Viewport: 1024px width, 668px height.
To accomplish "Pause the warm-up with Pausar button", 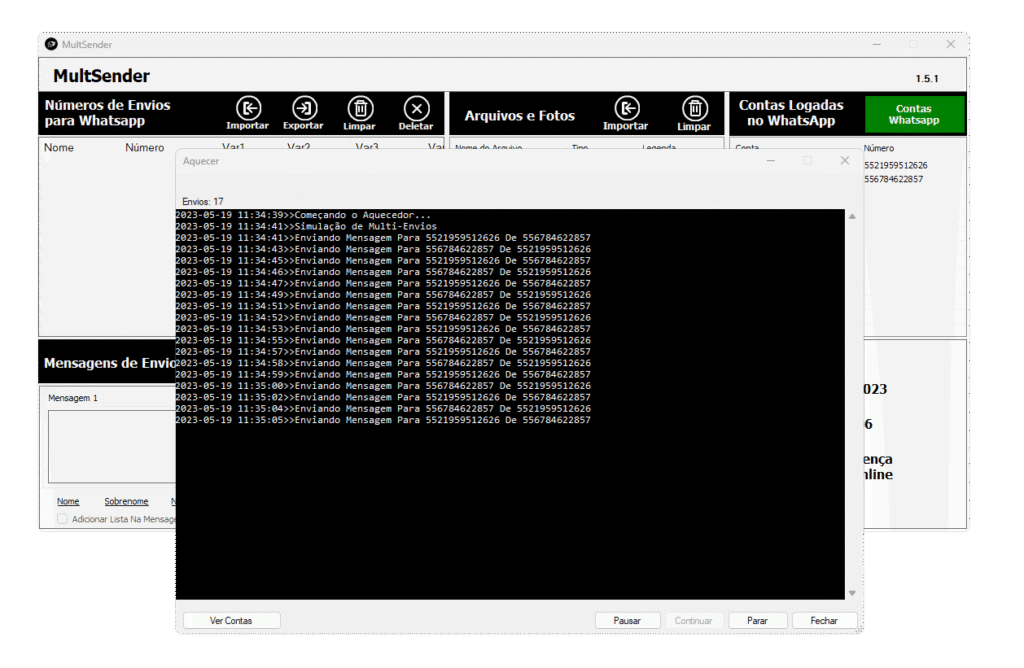I will [x=627, y=620].
